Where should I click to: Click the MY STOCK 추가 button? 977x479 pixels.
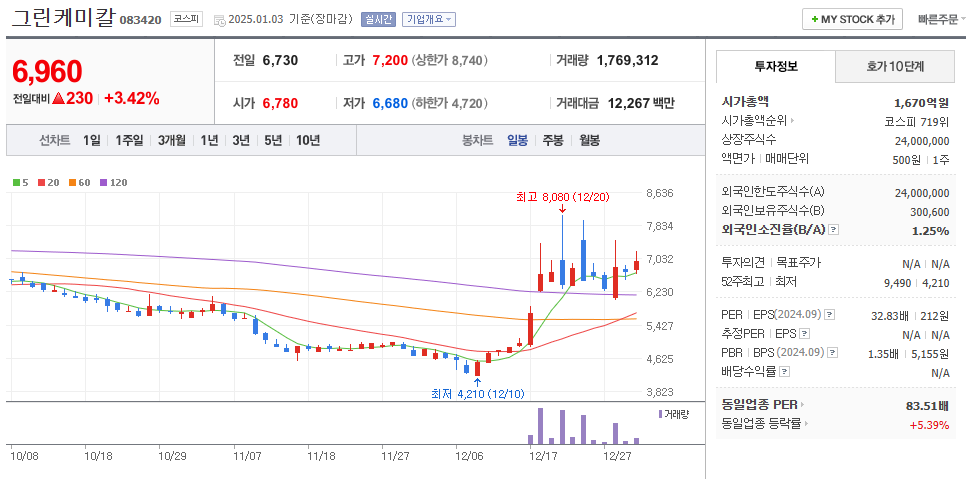click(x=852, y=19)
